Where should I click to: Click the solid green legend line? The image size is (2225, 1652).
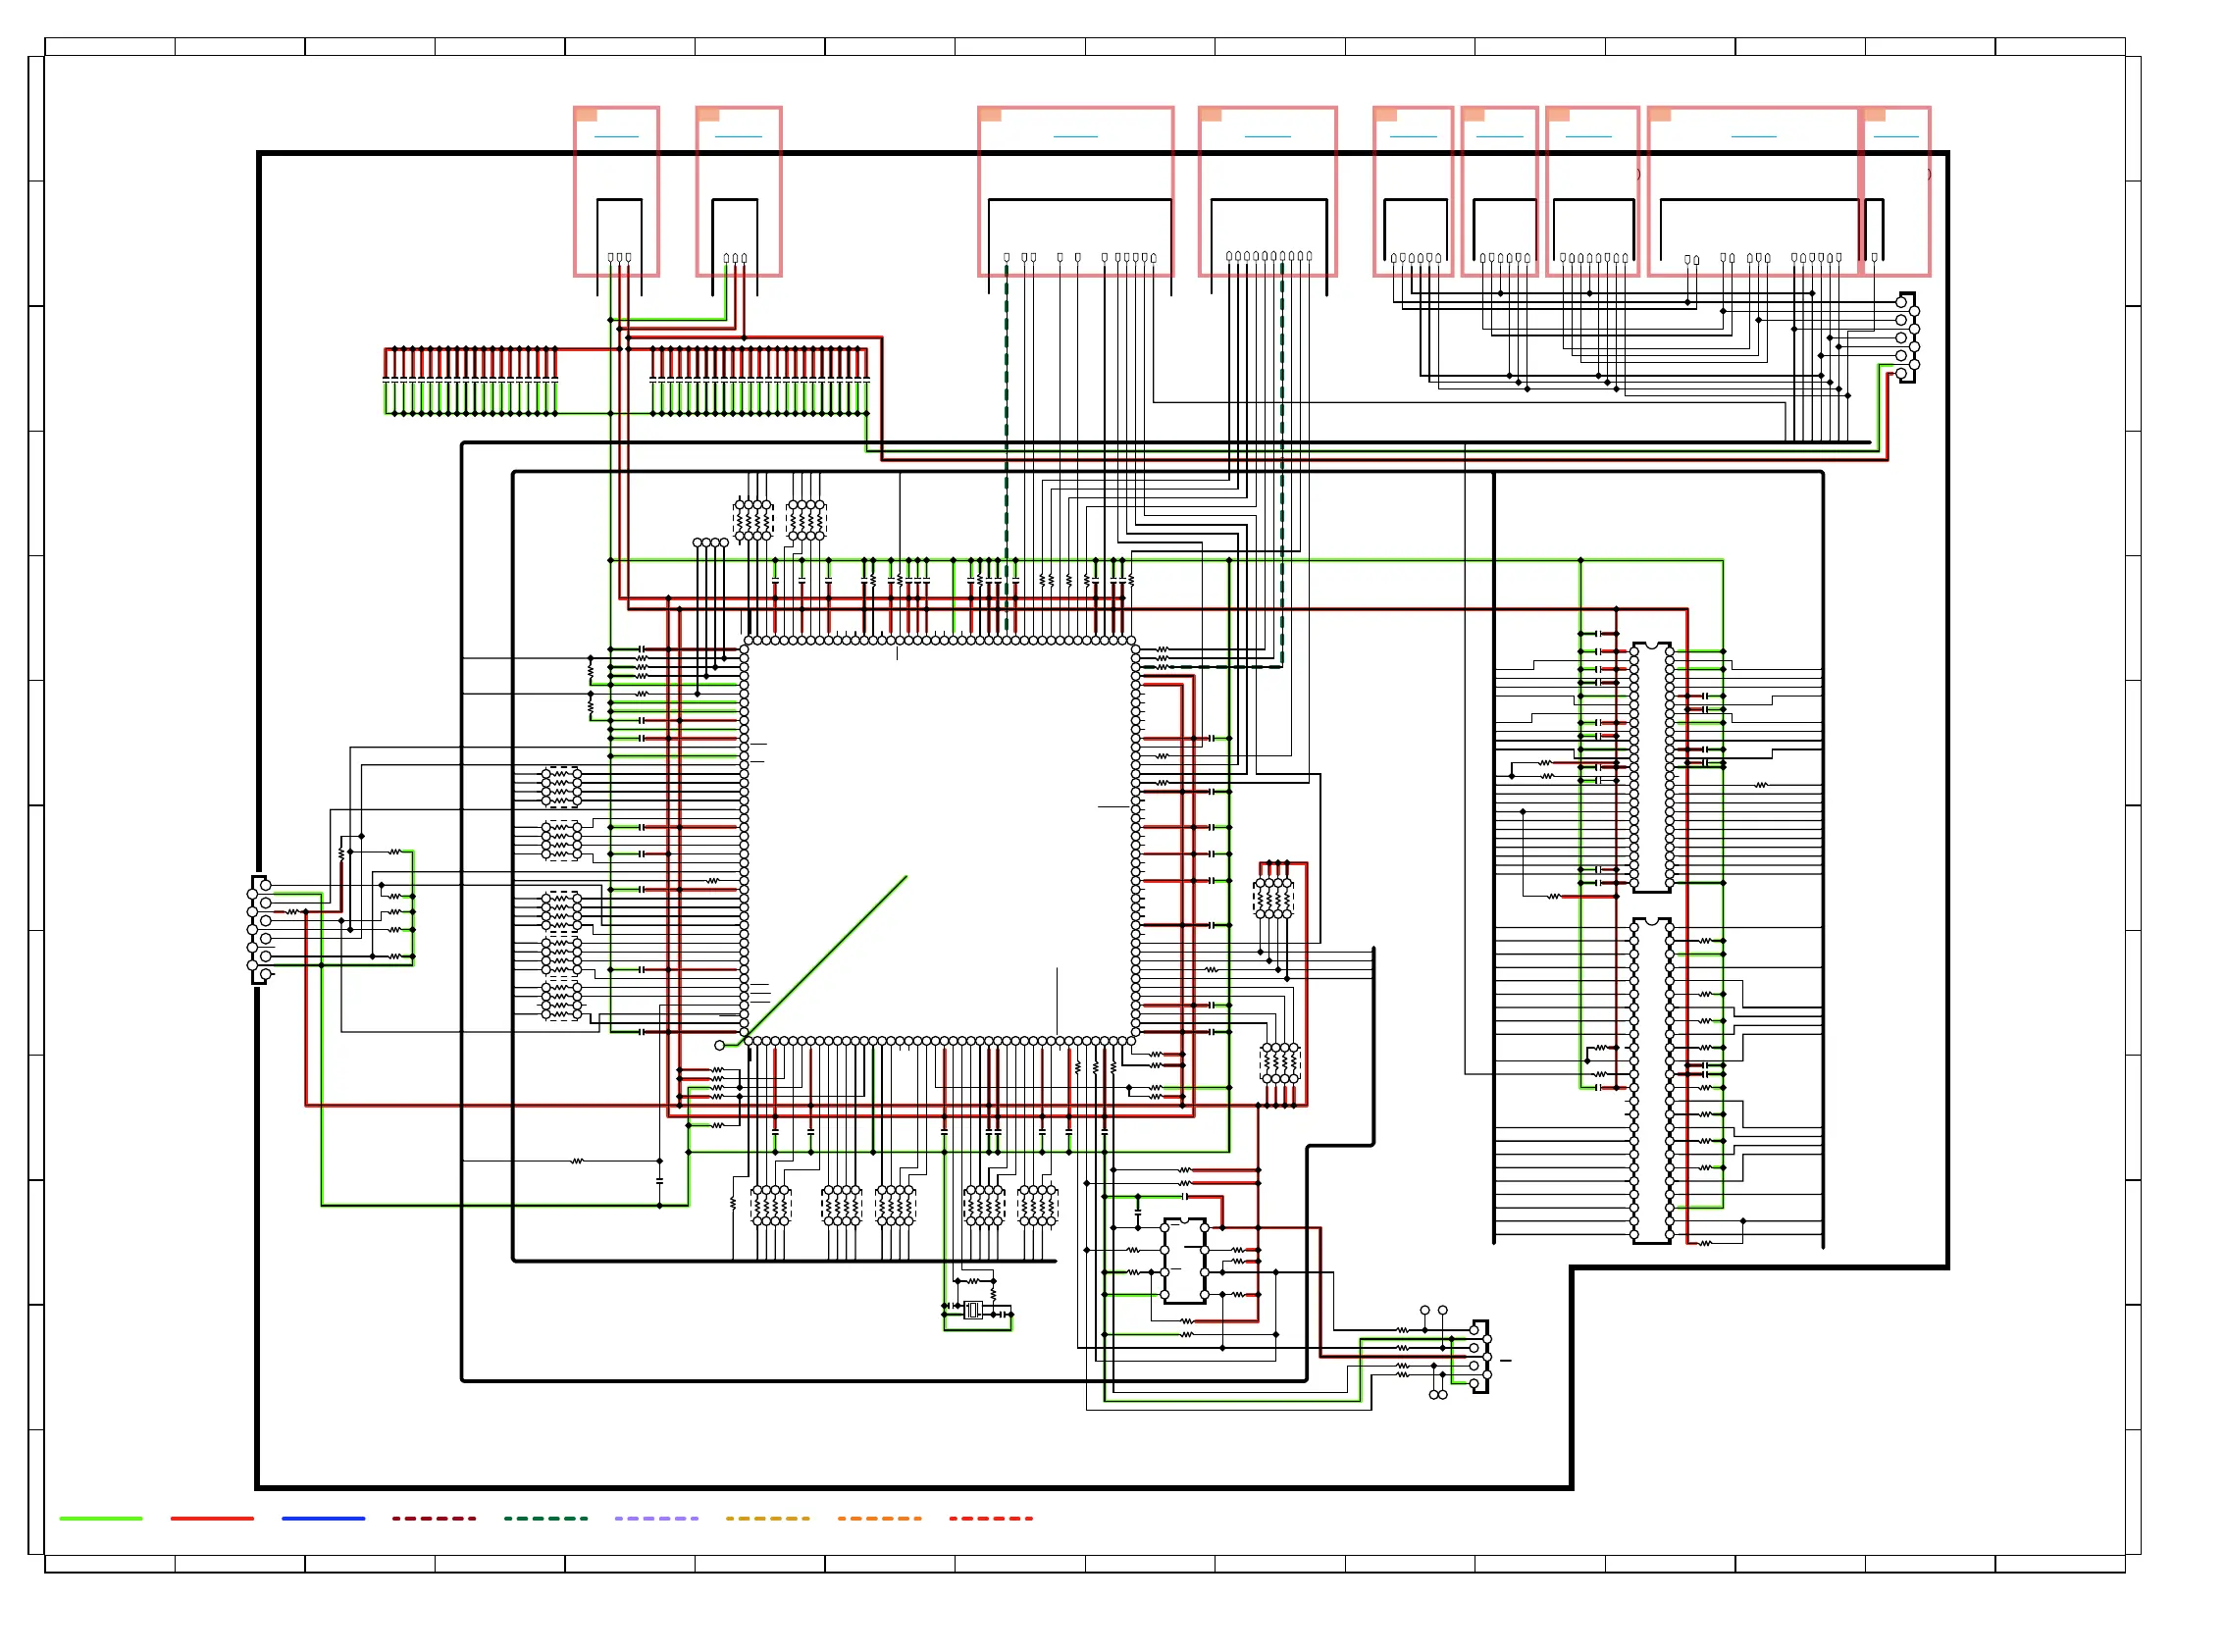click(100, 1518)
